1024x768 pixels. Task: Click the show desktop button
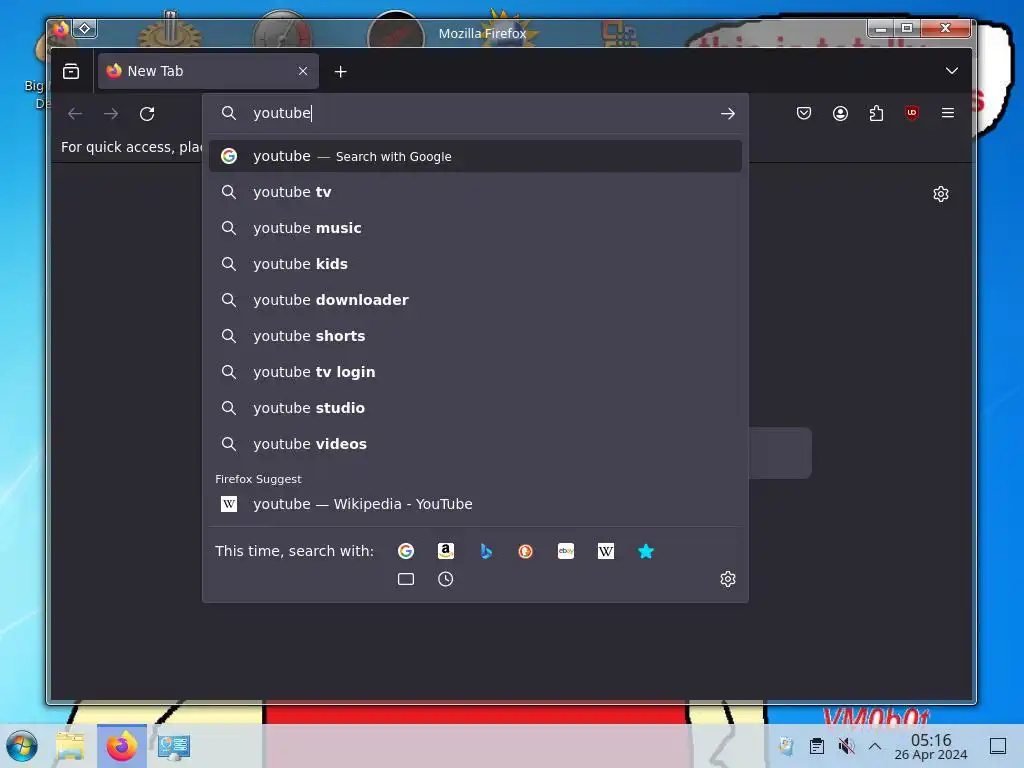[998, 746]
